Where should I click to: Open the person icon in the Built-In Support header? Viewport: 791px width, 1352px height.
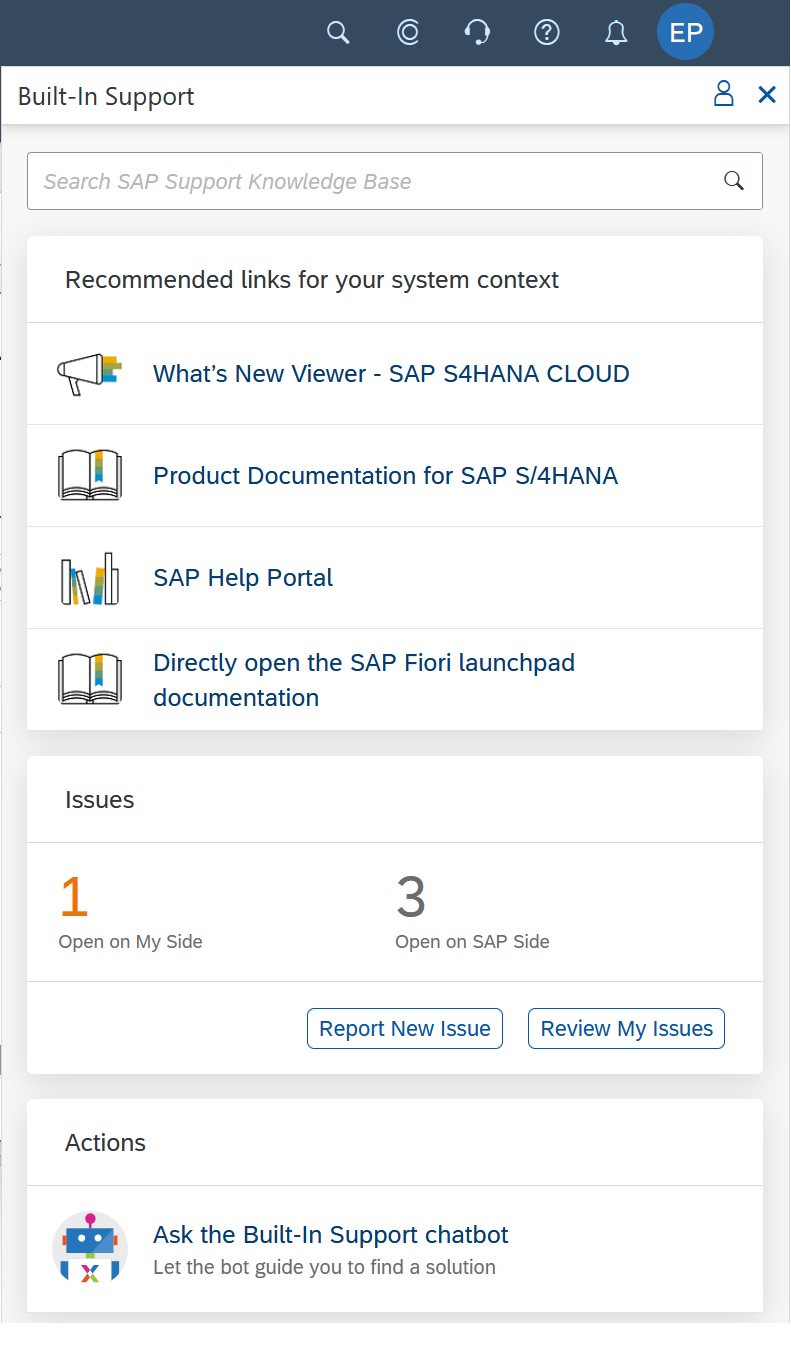pyautogui.click(x=723, y=94)
